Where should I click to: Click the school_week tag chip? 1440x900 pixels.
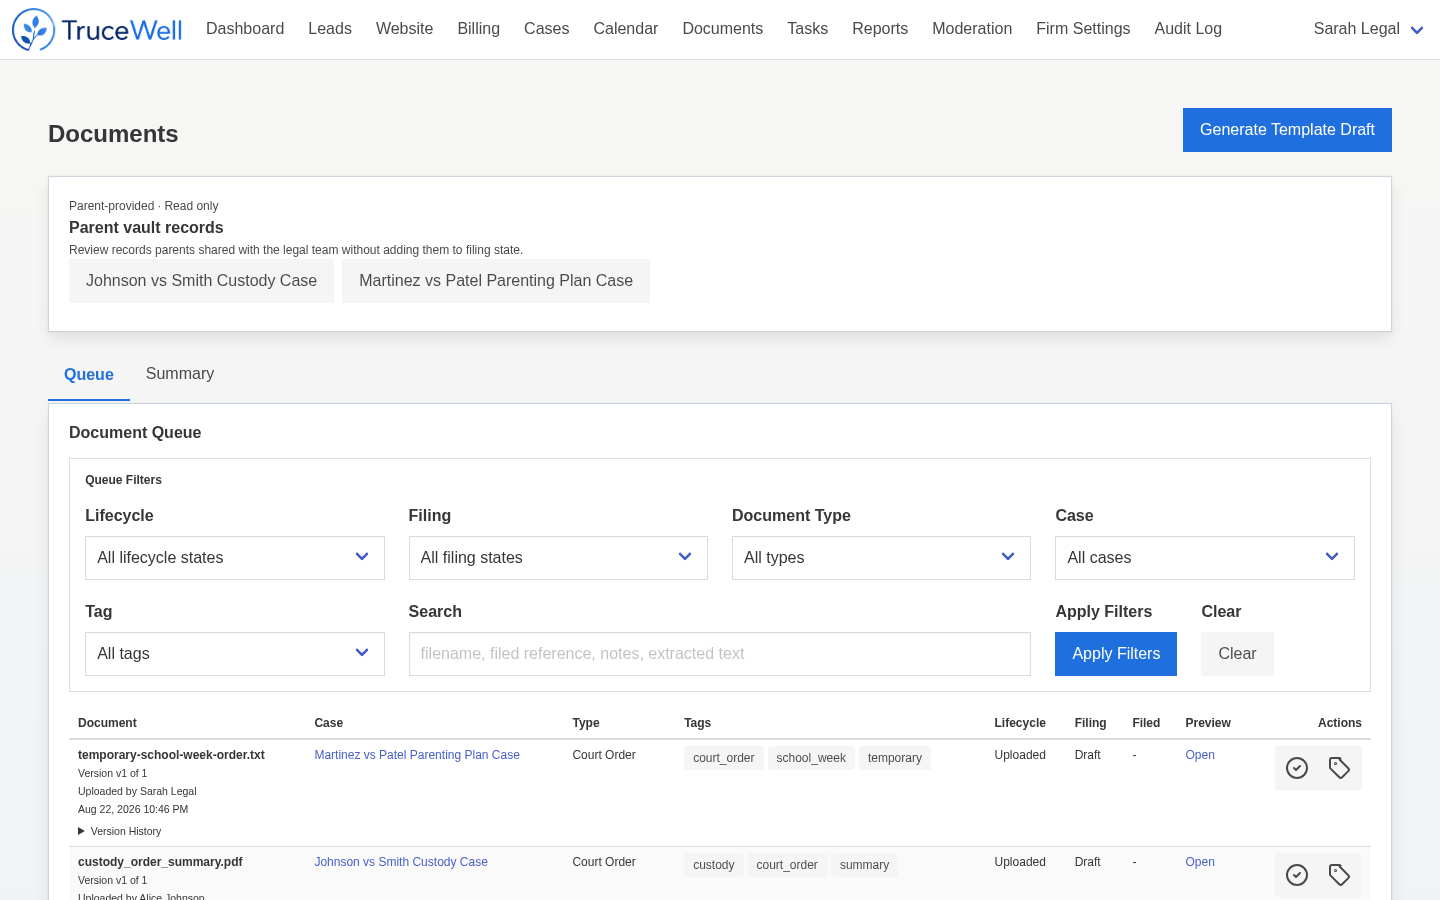[x=811, y=758]
